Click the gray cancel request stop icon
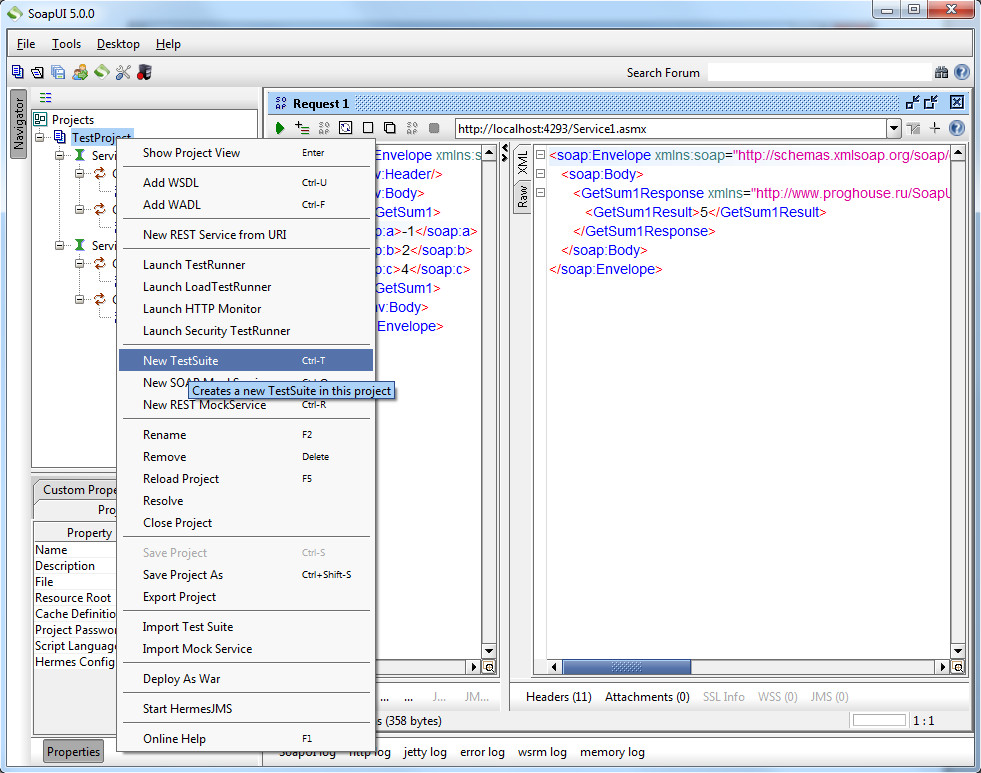 click(434, 128)
